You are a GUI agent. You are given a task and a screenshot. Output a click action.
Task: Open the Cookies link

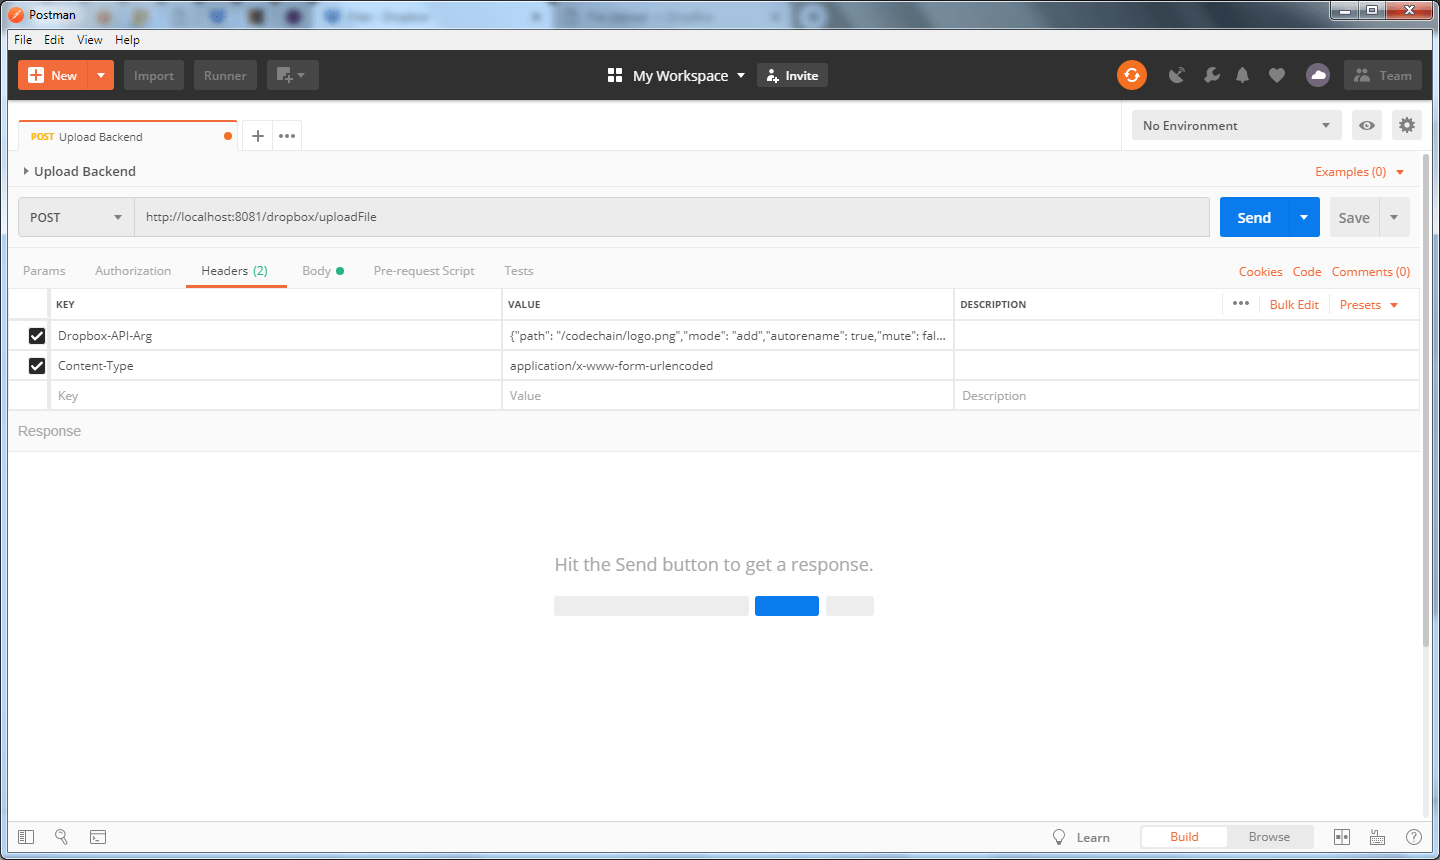tap(1260, 271)
